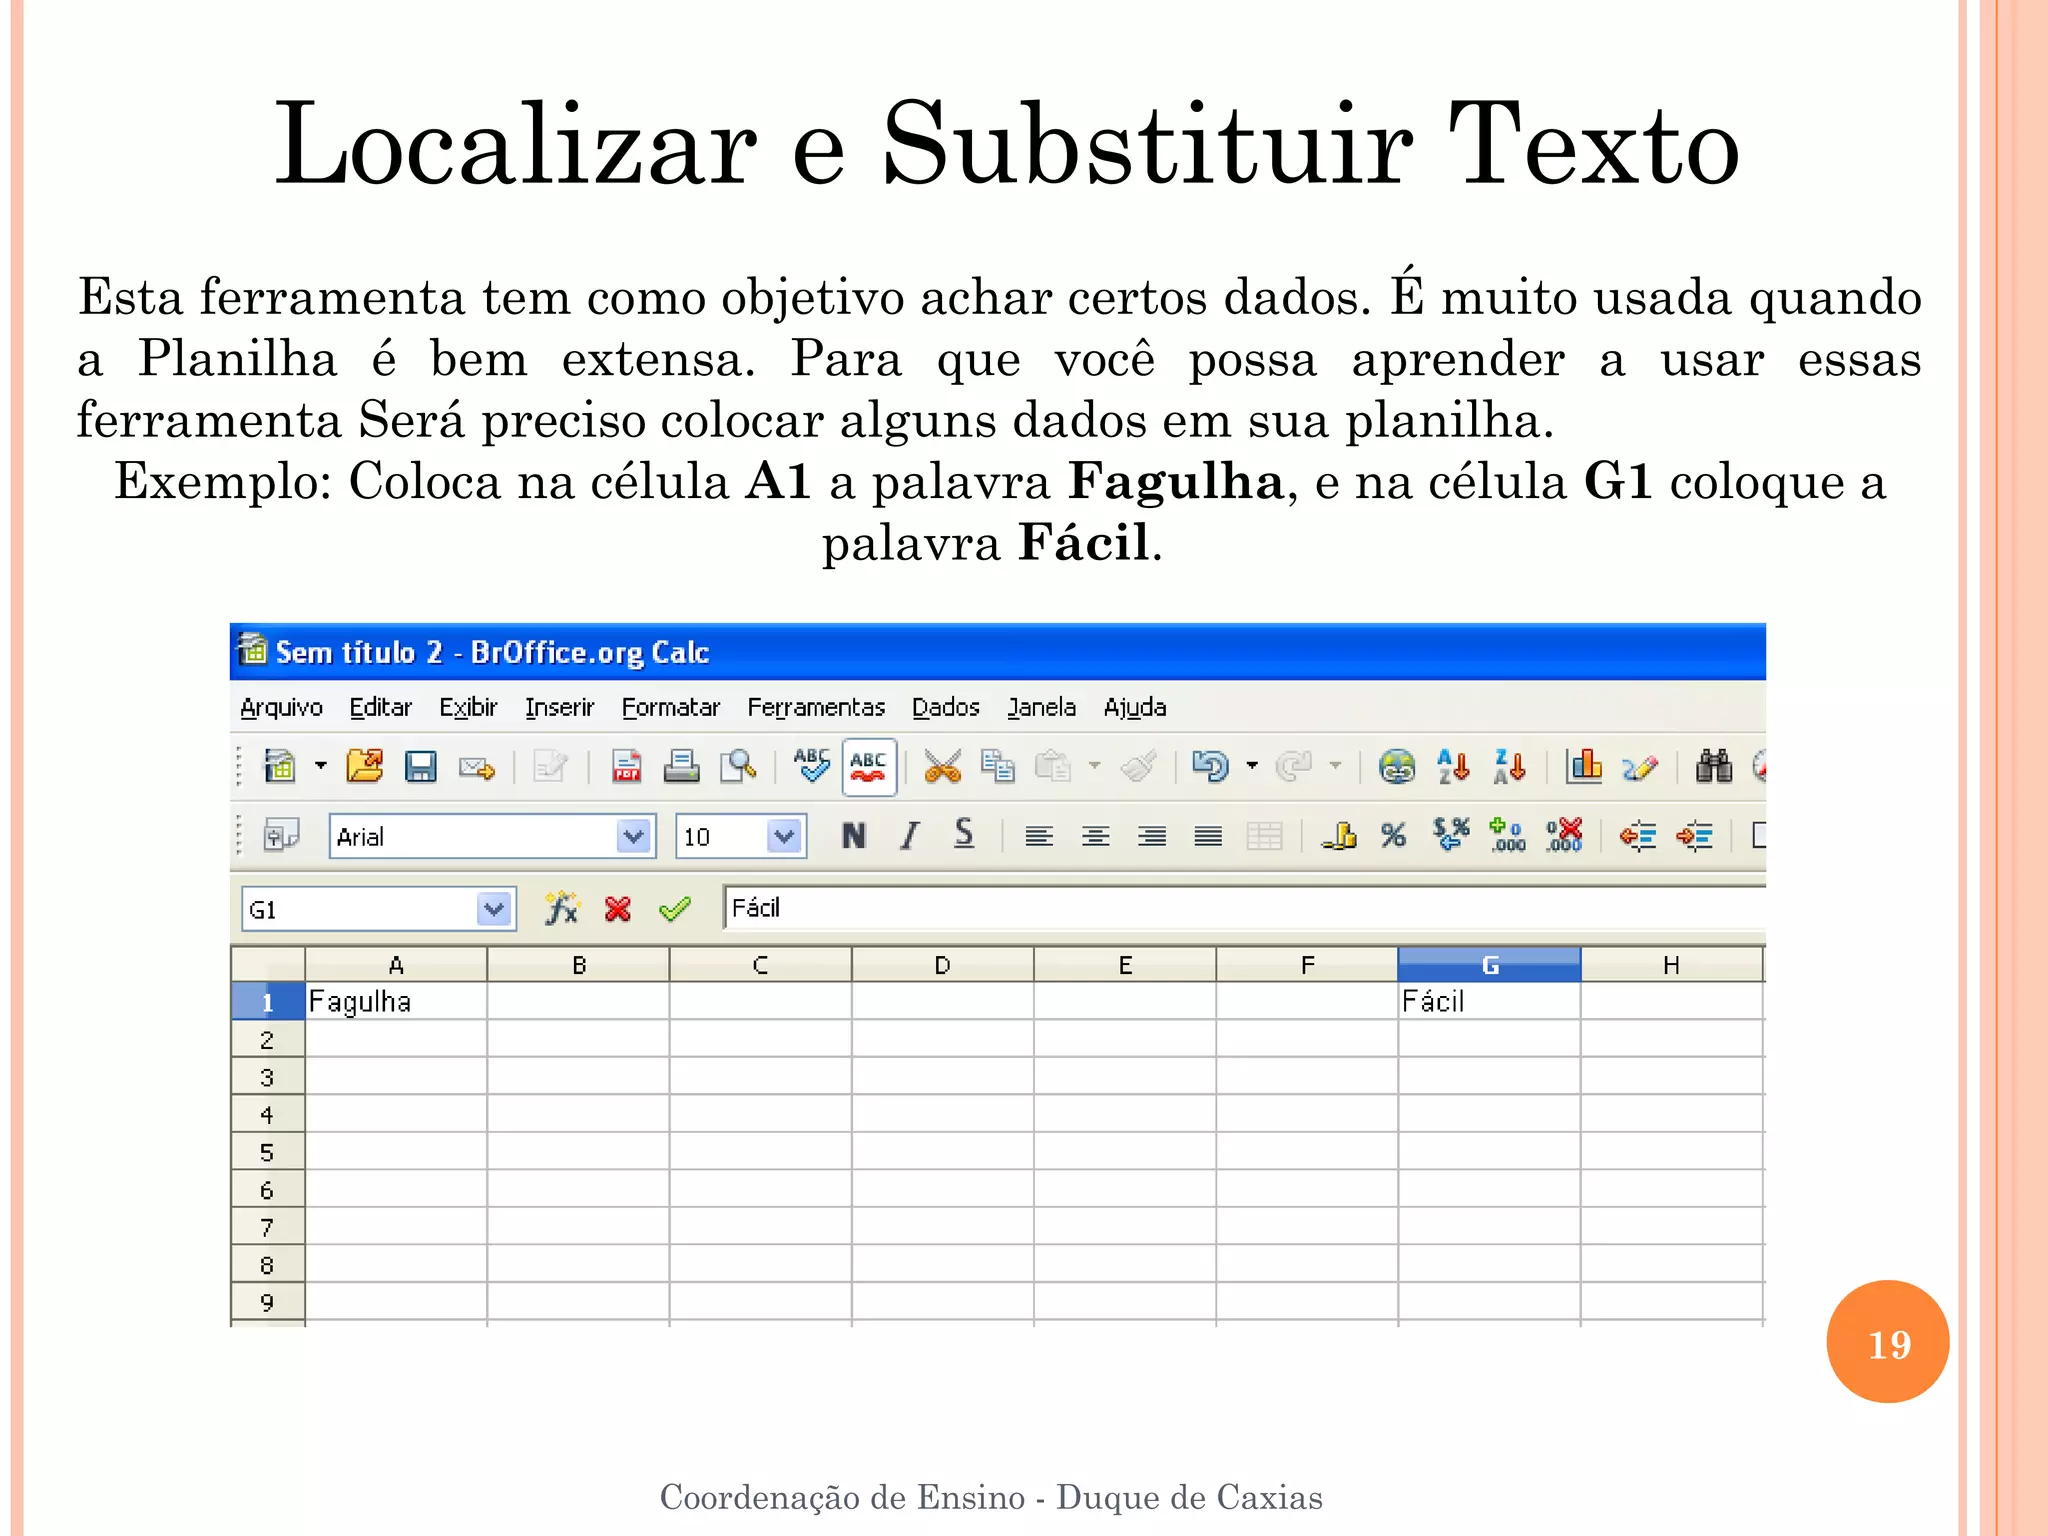Viewport: 2048px width, 1536px height.
Task: Open the Inserir menu
Action: tap(559, 707)
